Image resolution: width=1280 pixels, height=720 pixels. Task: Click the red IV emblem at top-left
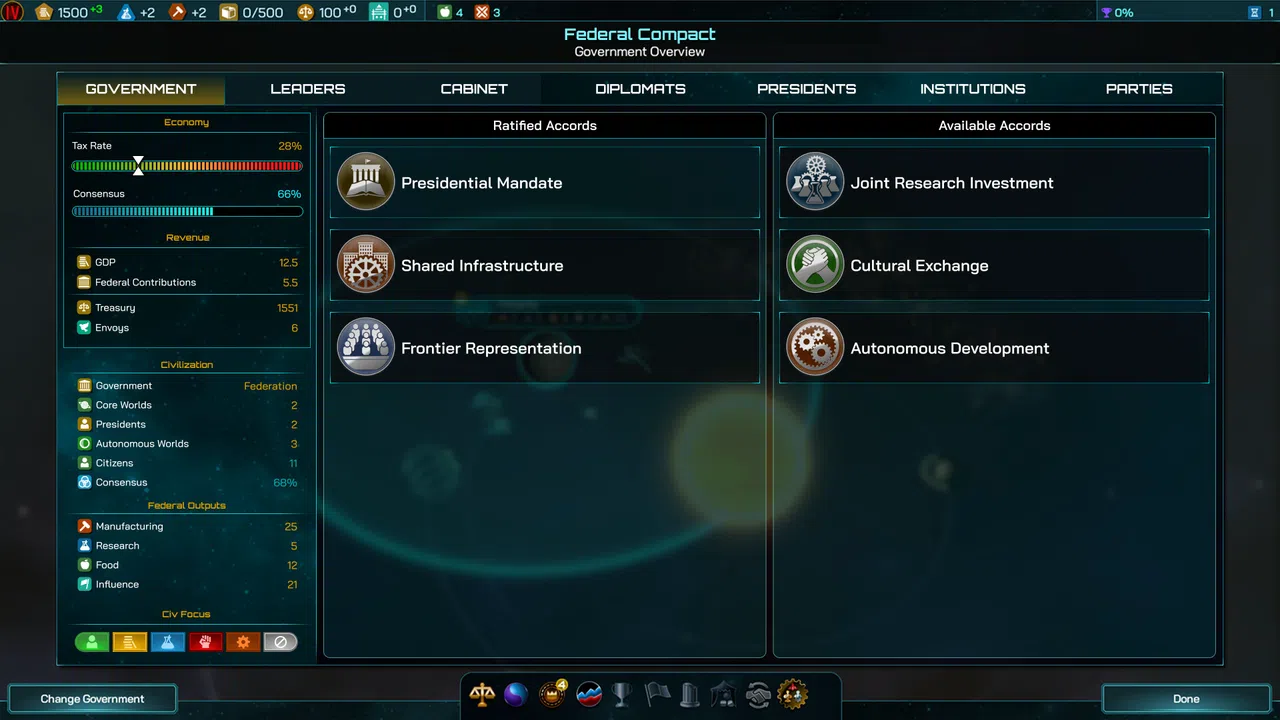[13, 12]
